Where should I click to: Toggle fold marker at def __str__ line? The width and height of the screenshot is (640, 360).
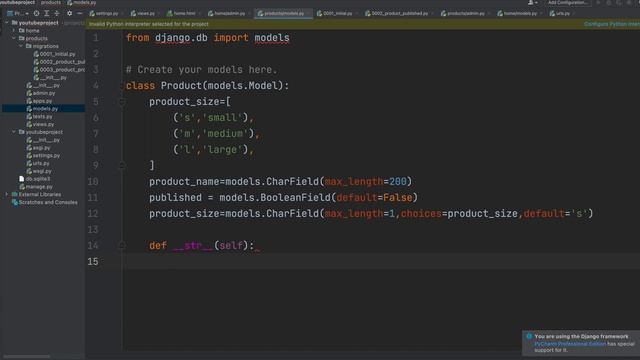tap(122, 245)
